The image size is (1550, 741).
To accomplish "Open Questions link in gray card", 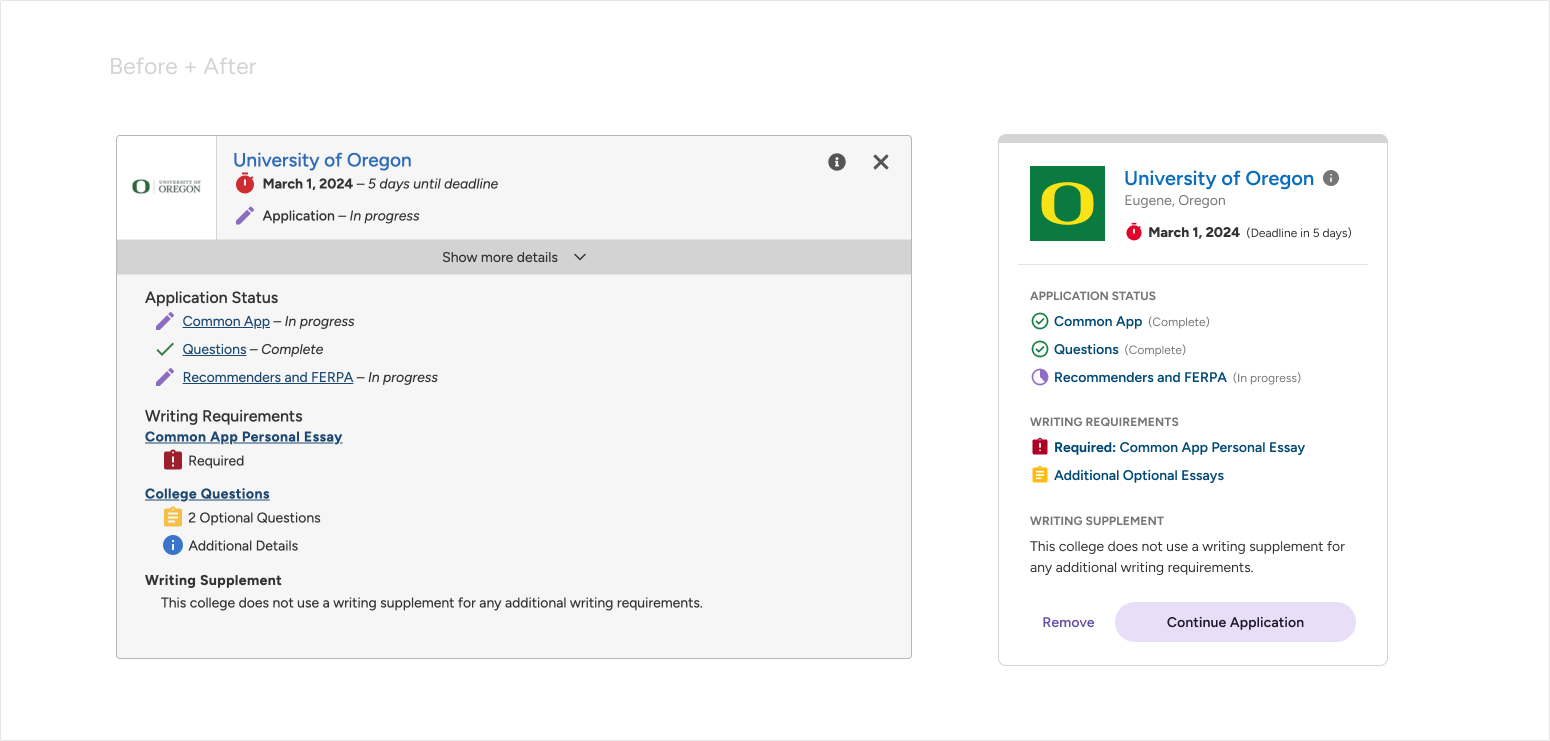I will (x=214, y=349).
